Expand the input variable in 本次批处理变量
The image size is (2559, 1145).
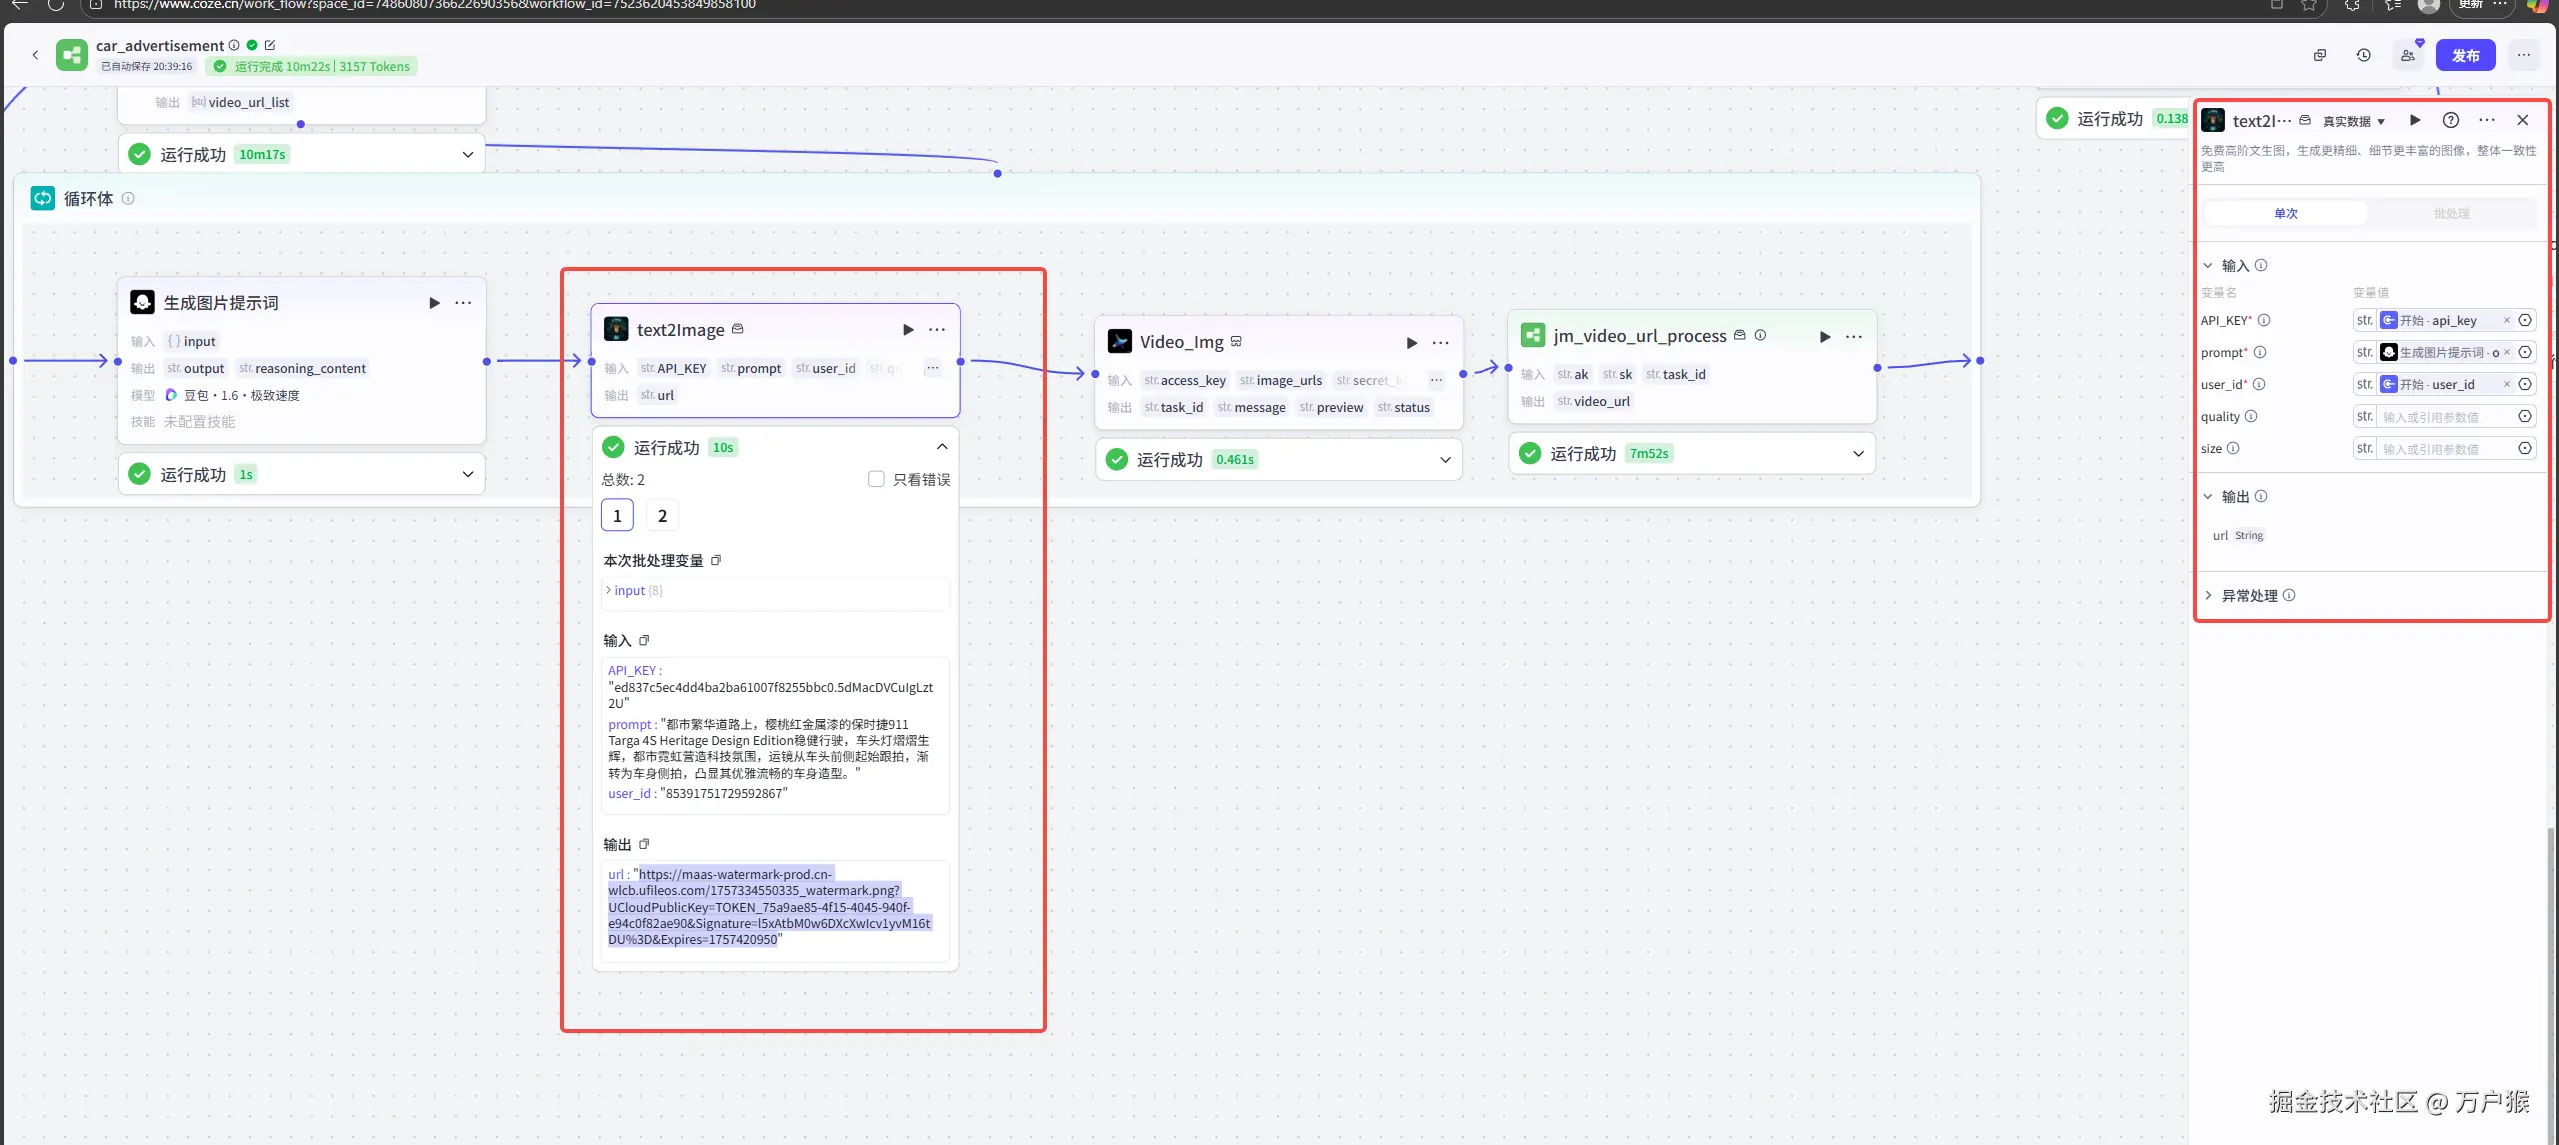tap(608, 591)
